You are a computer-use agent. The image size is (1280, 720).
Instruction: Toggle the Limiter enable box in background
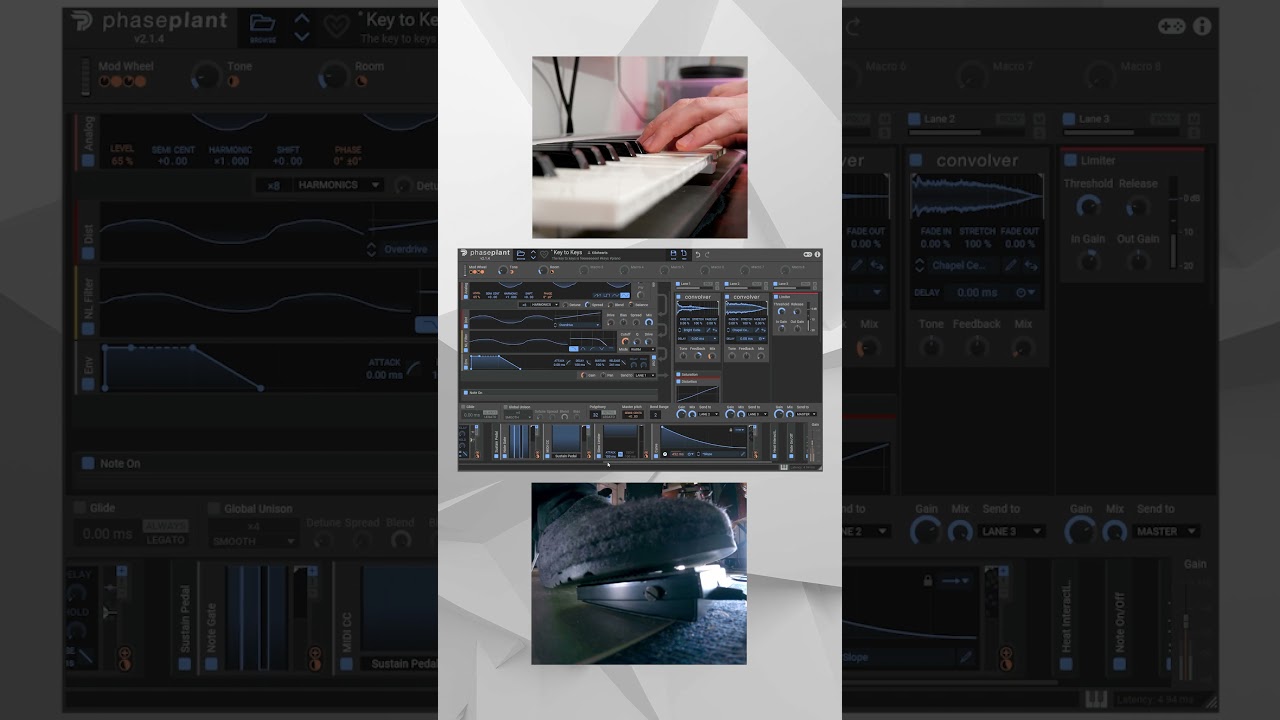click(x=1070, y=160)
